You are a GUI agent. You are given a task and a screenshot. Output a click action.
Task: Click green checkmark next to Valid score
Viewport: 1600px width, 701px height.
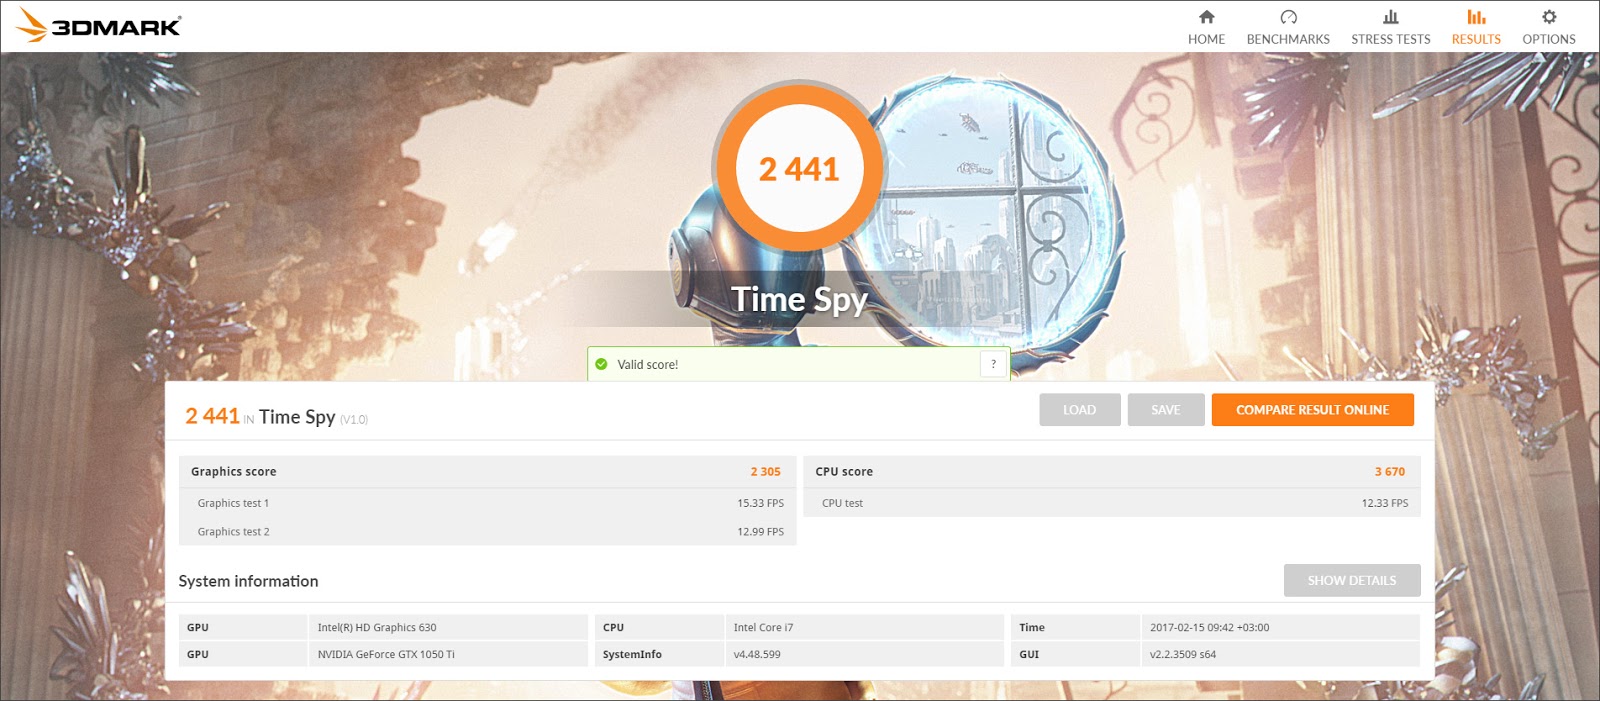pyautogui.click(x=601, y=364)
